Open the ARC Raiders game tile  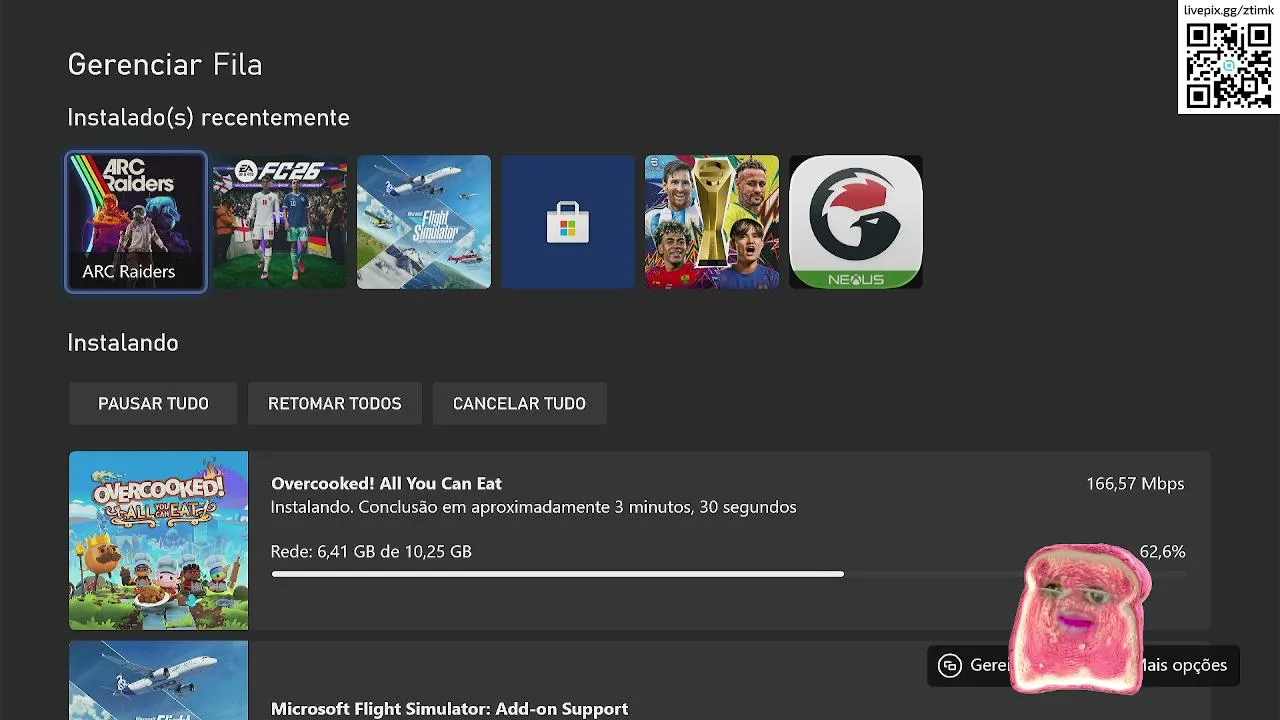136,222
